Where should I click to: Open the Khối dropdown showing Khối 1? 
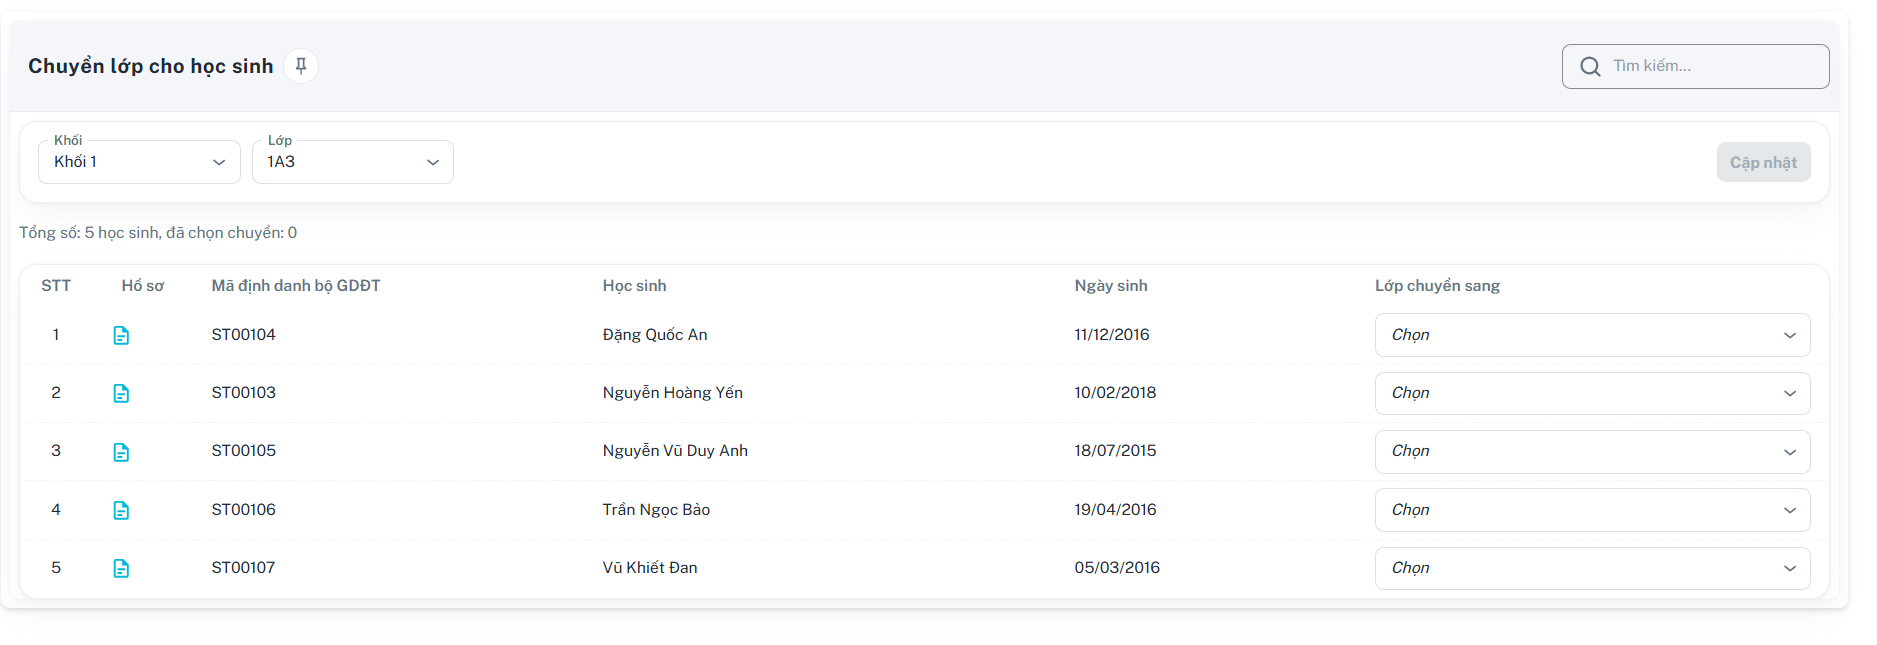pyautogui.click(x=139, y=162)
